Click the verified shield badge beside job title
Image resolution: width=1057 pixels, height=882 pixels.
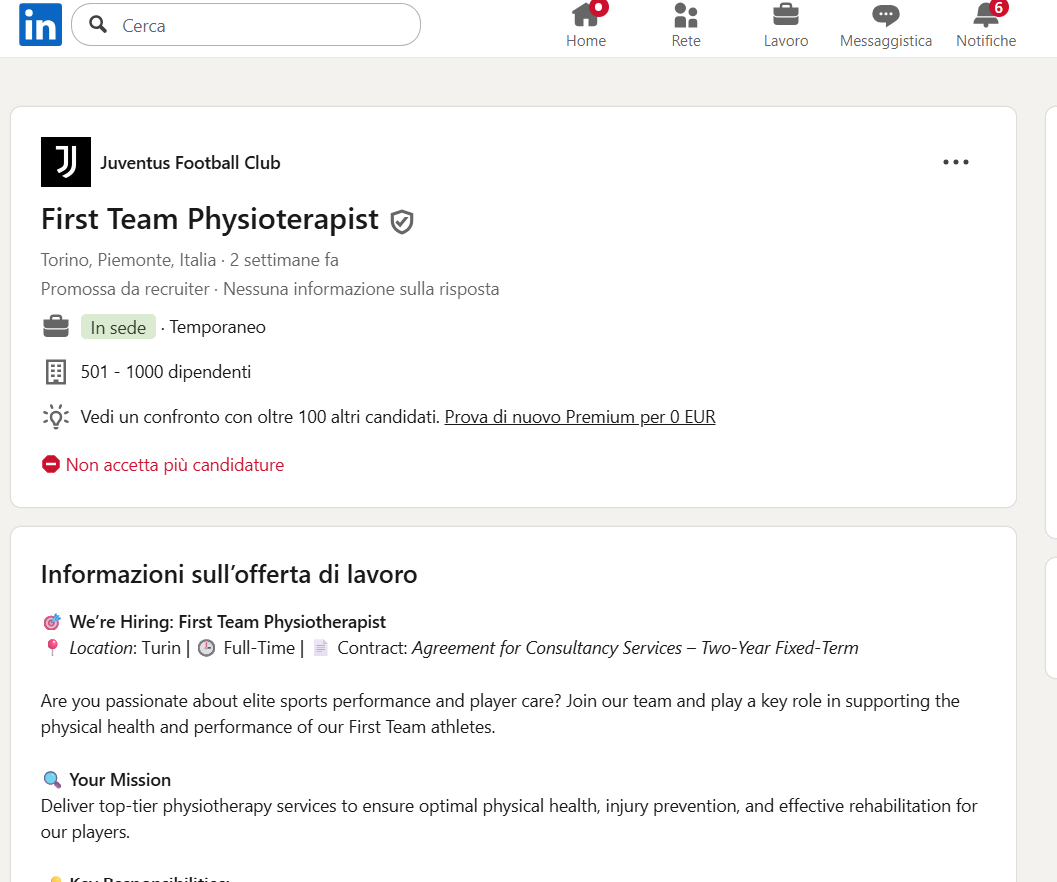coord(402,221)
